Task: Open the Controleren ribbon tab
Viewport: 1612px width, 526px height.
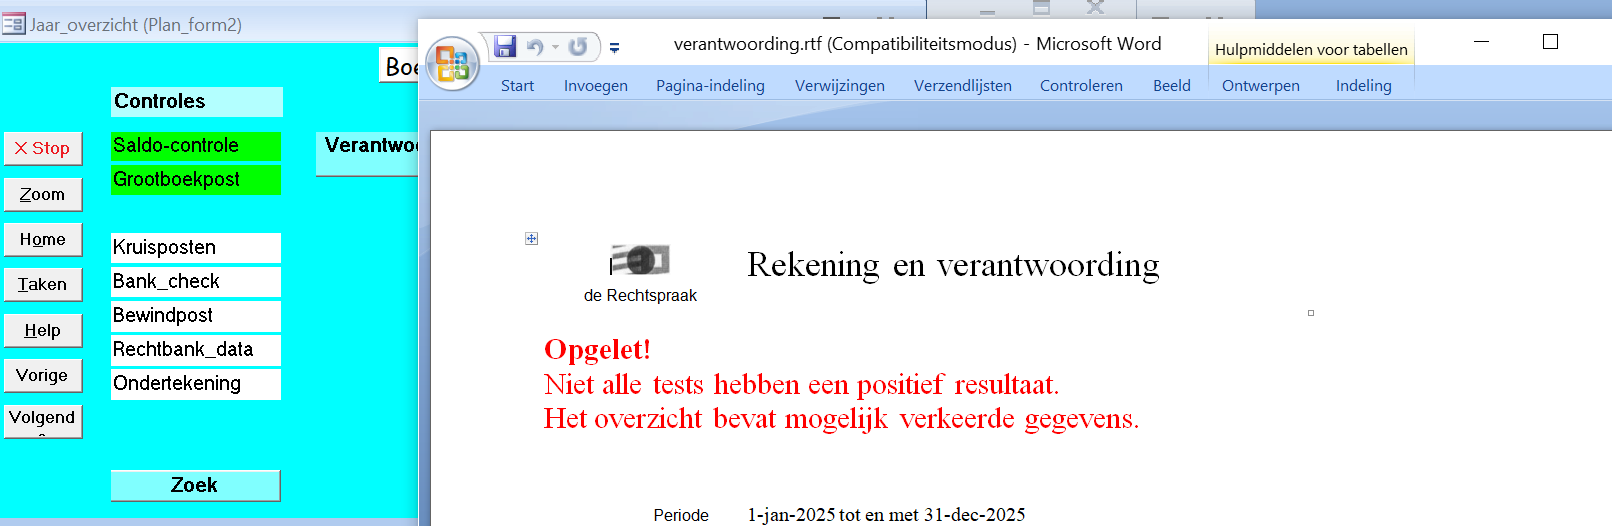Action: click(x=1081, y=86)
